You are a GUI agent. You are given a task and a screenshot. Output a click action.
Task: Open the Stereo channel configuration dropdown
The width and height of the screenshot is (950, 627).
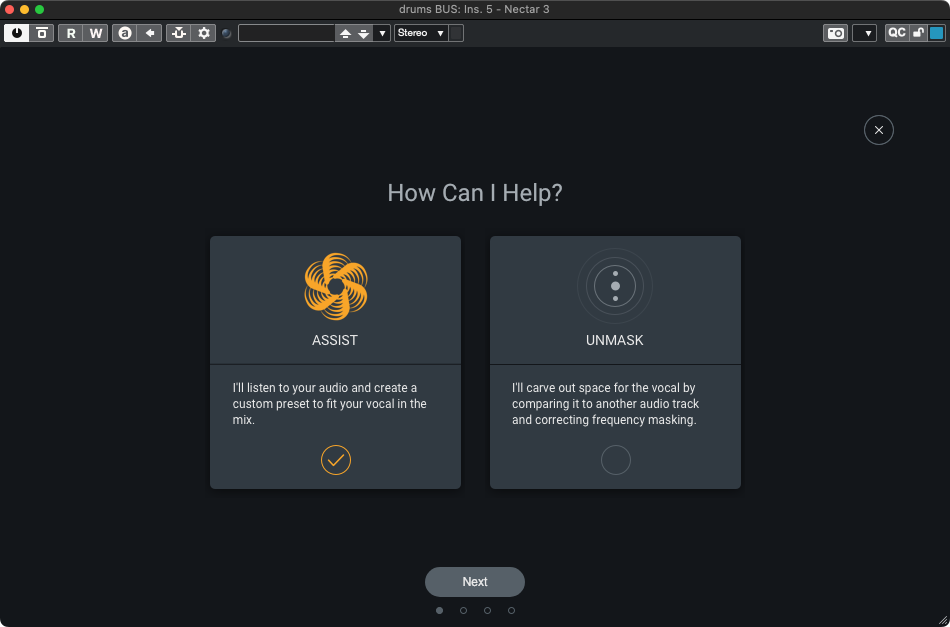click(x=421, y=33)
